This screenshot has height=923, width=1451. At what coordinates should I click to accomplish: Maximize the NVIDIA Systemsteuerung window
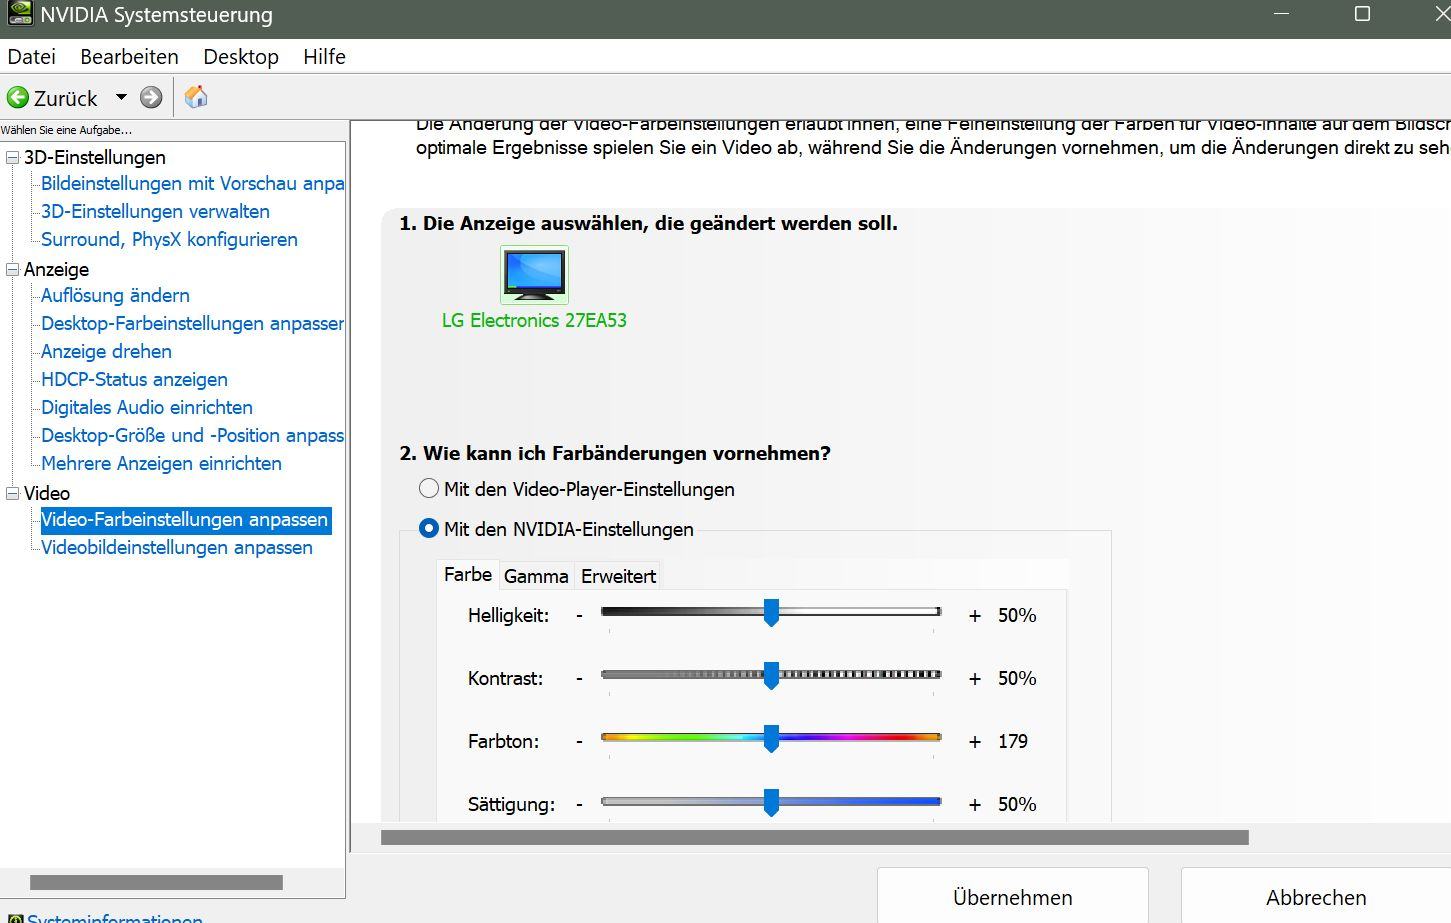(1362, 13)
